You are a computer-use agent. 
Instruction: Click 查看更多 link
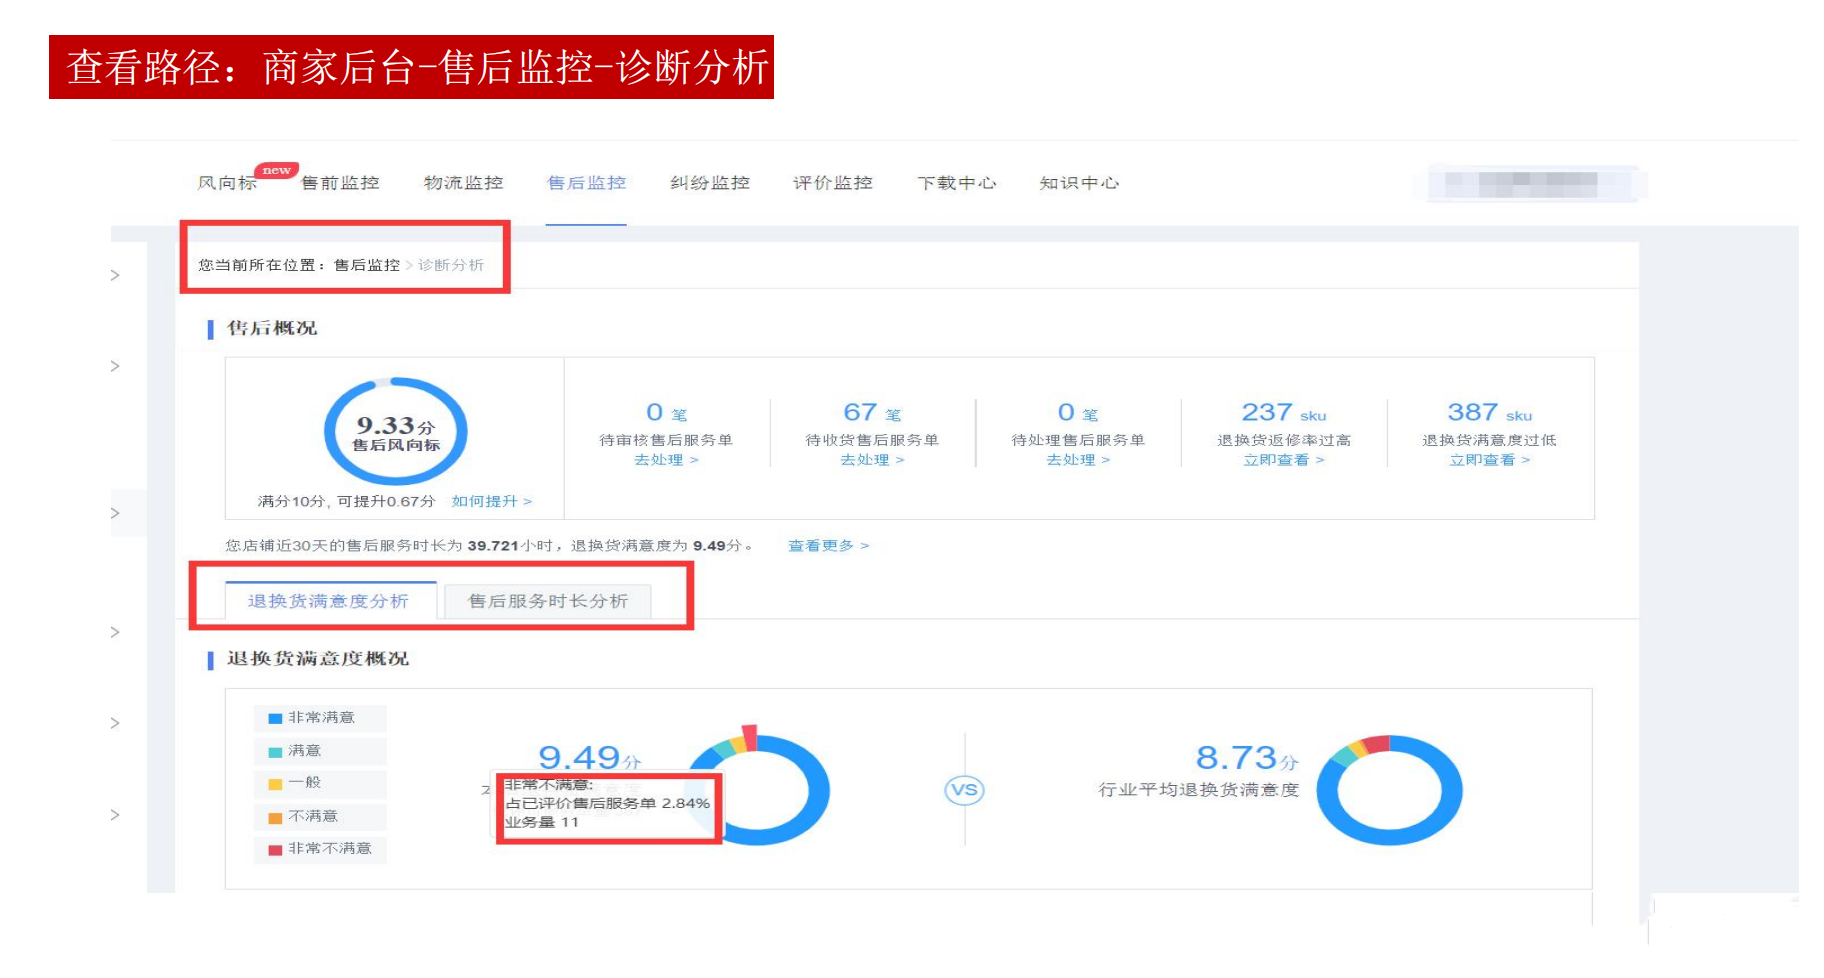[828, 546]
